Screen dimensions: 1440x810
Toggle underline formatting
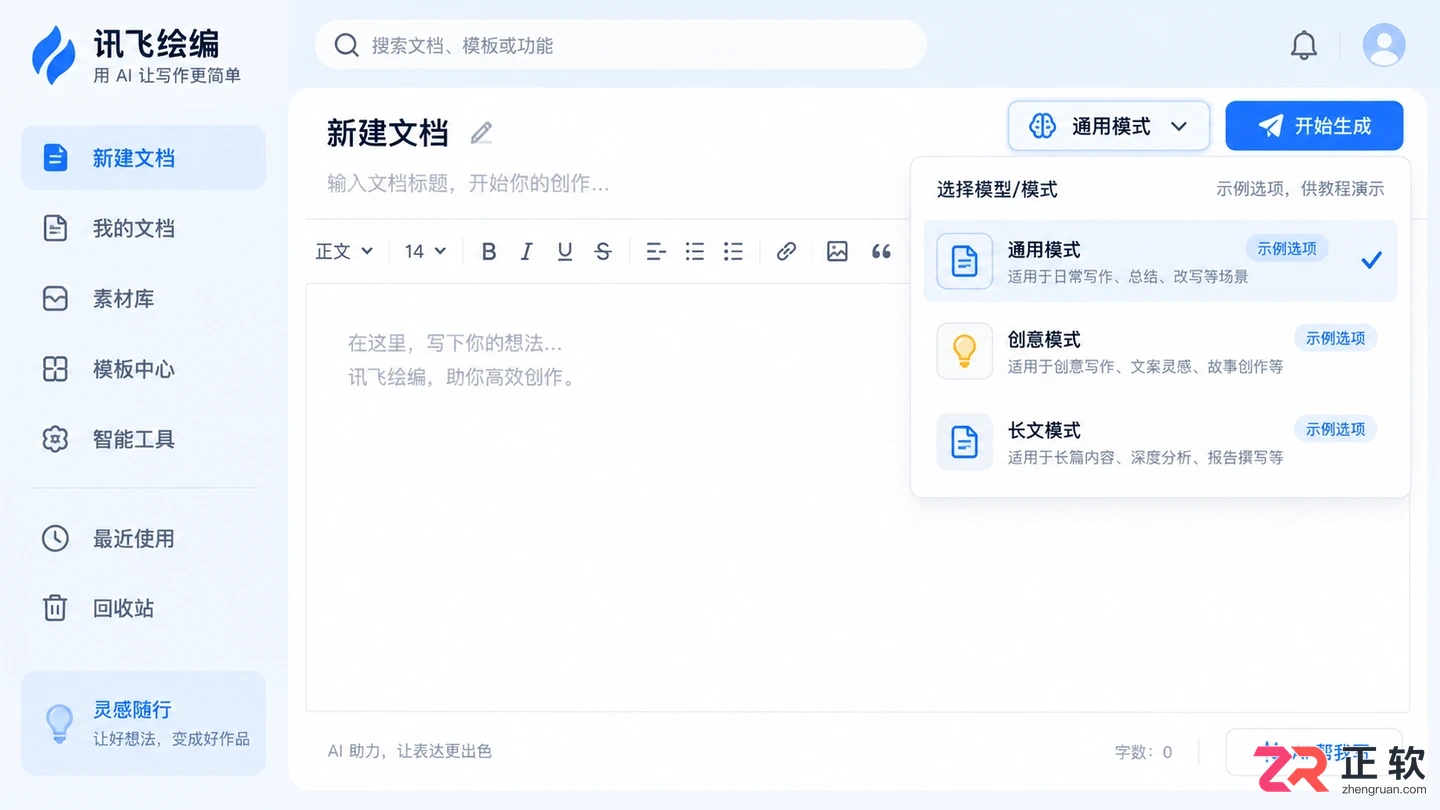point(565,252)
